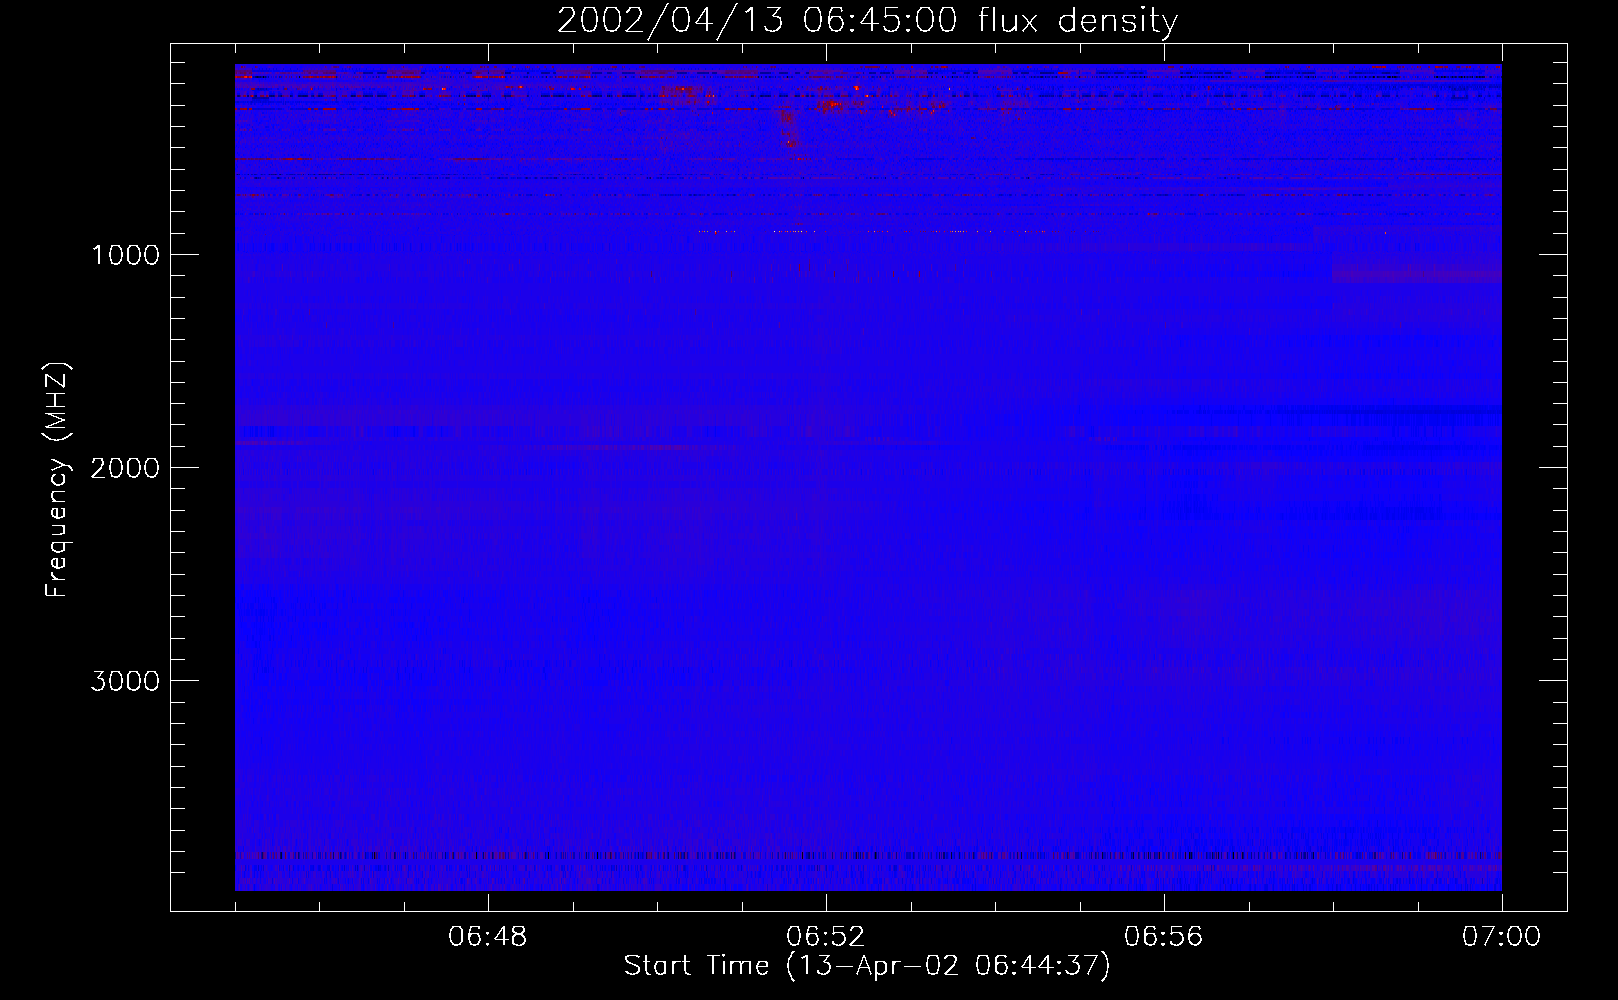Screen dimensions: 1618x1000
Task: Click the 'Frequency (MHZ)' y-axis label
Action: click(x=56, y=480)
